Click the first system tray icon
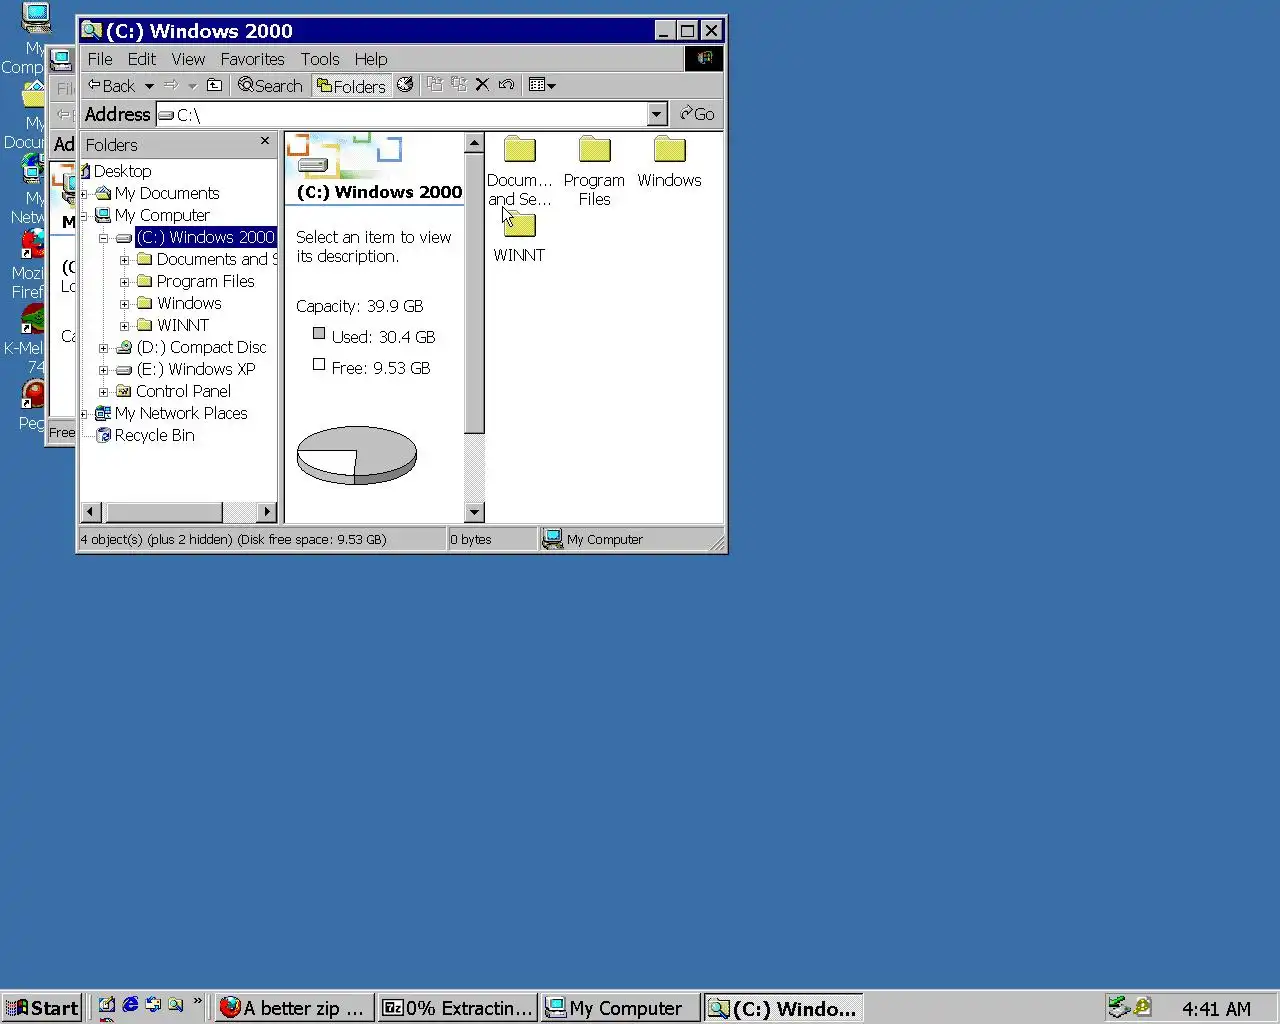 [1119, 1007]
